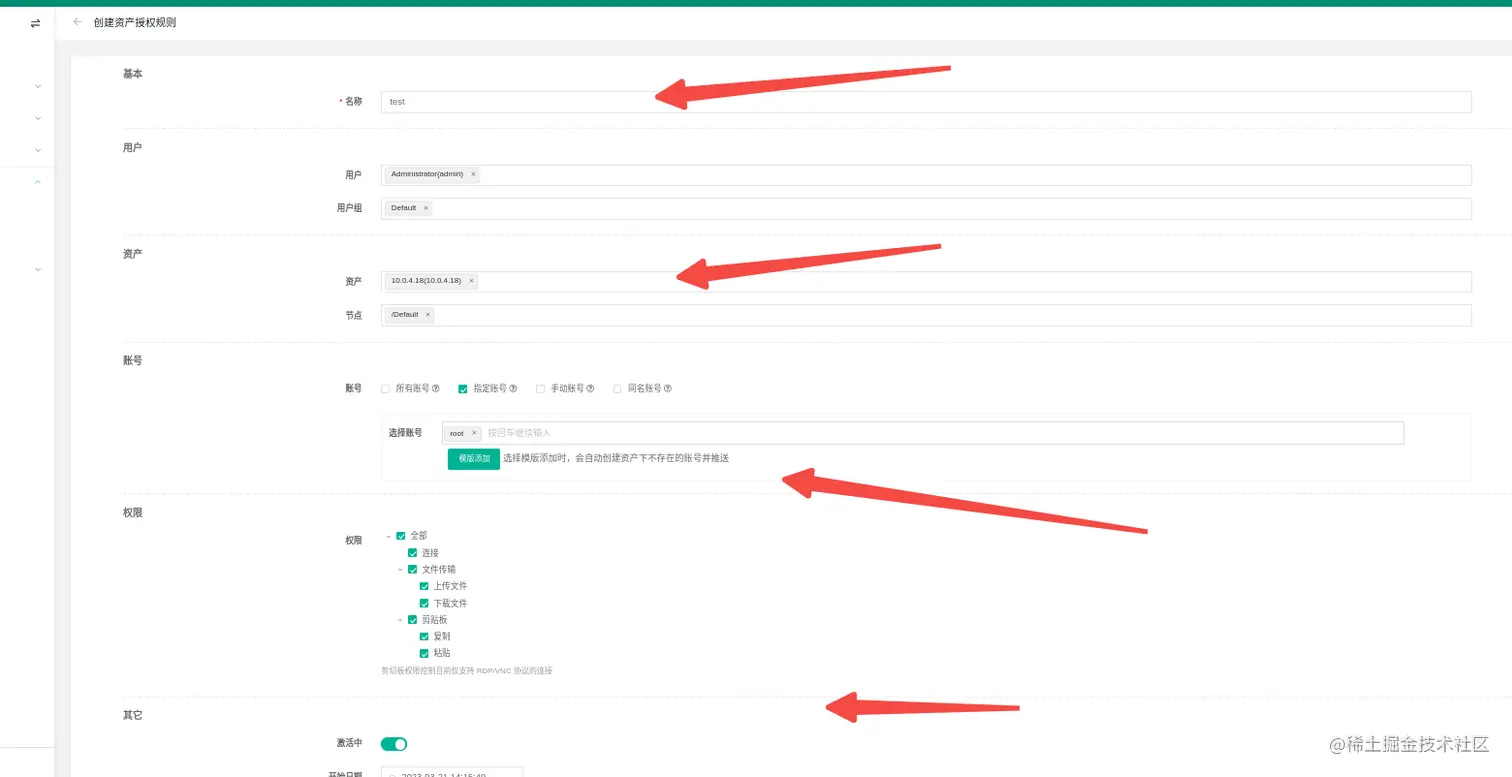The width and height of the screenshot is (1512, 777).
Task: Open help tooltip next to 同名账号
Action: pos(667,388)
